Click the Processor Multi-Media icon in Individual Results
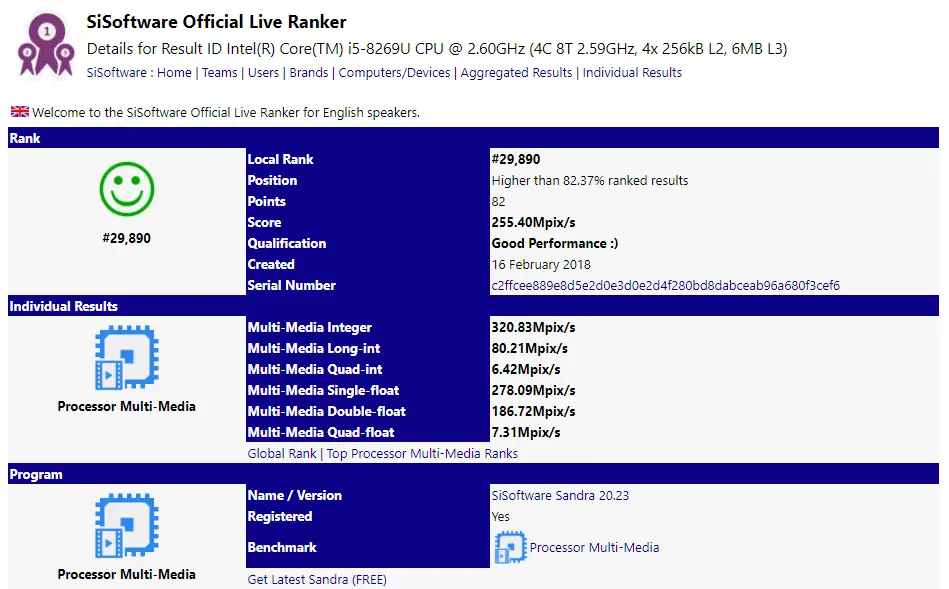Image resolution: width=949 pixels, height=589 pixels. coord(126,357)
